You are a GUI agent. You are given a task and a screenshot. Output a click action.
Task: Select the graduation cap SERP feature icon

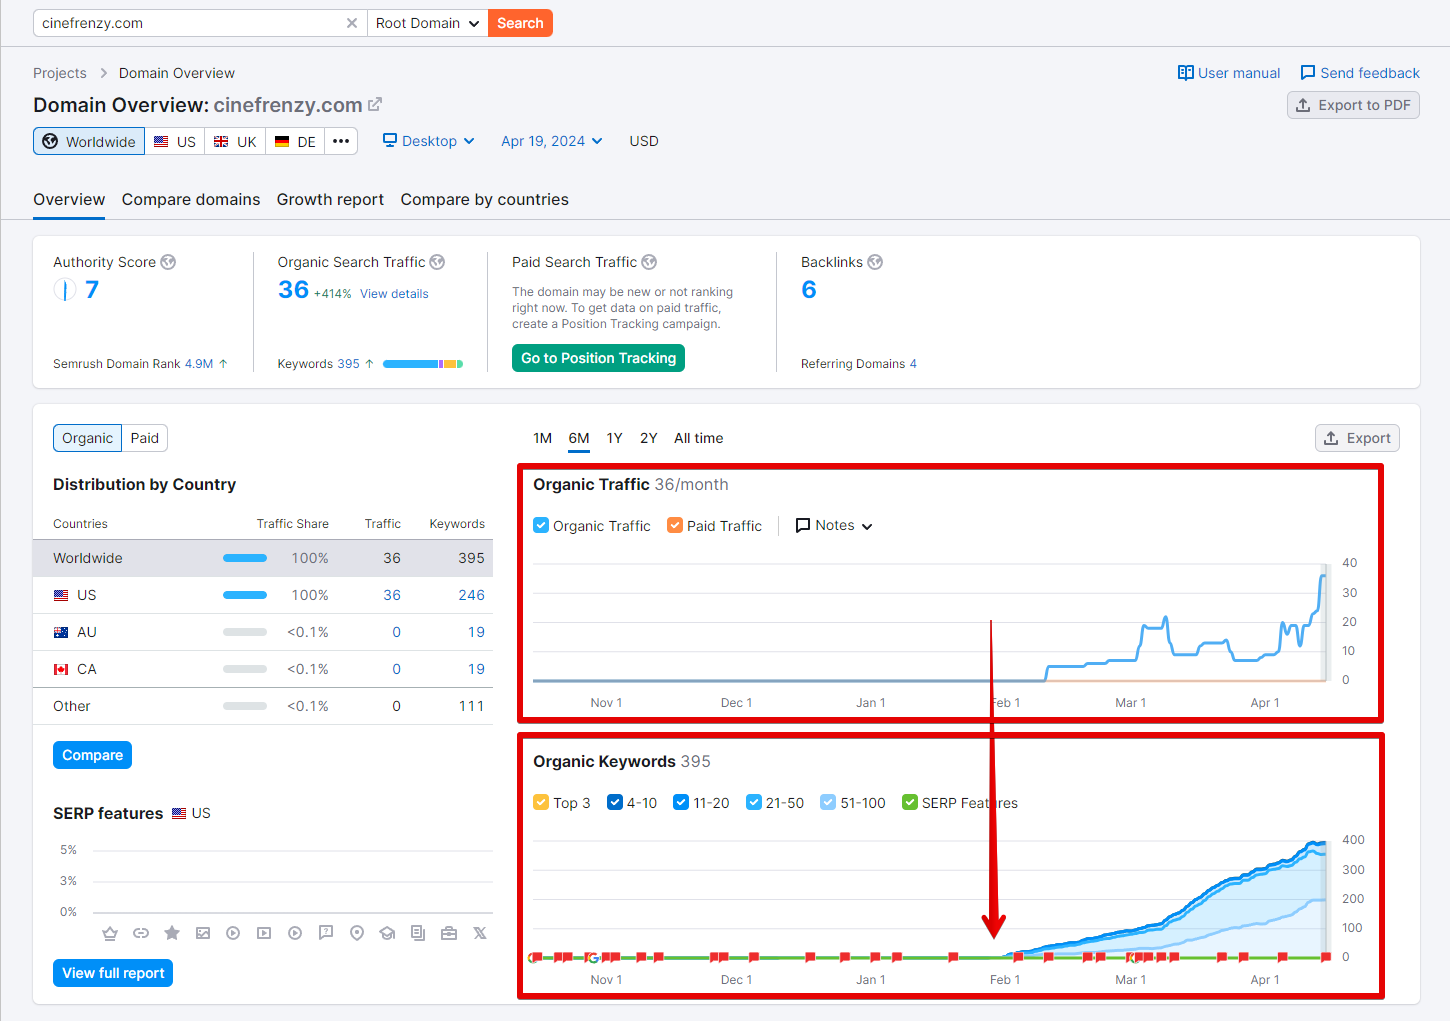(x=387, y=933)
